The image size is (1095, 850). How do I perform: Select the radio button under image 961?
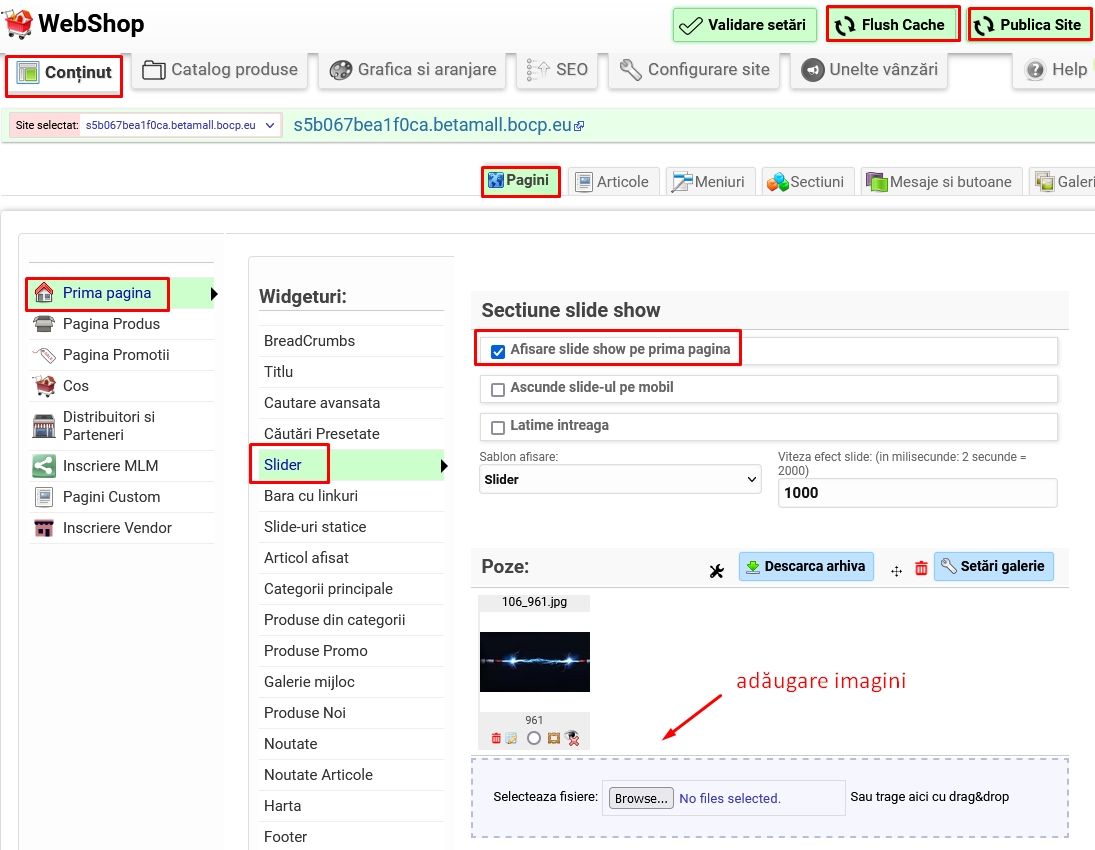point(534,738)
